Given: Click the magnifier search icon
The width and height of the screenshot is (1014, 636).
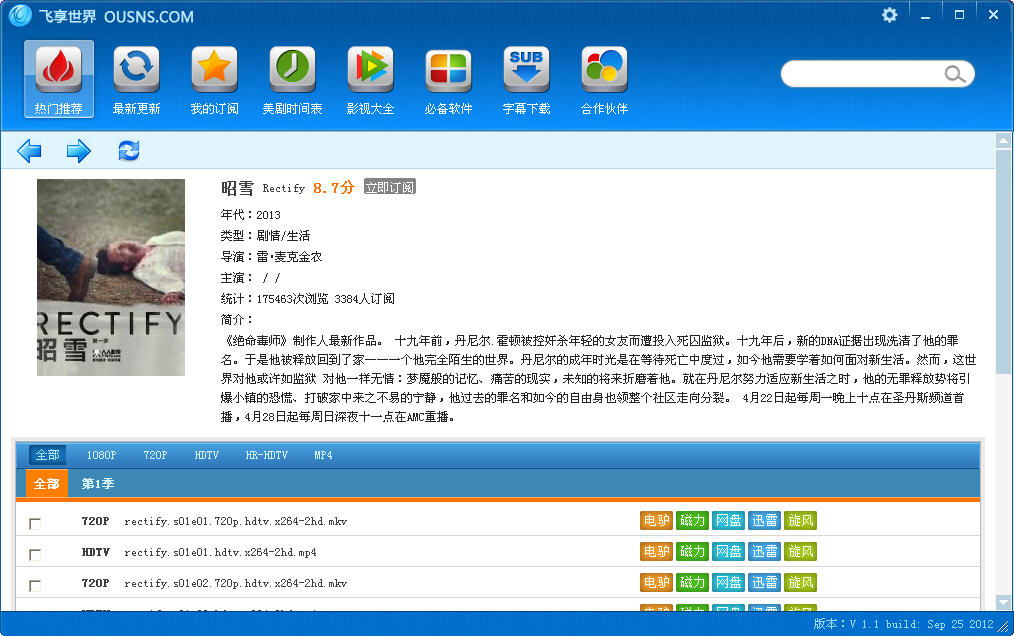Looking at the screenshot, I should [955, 74].
